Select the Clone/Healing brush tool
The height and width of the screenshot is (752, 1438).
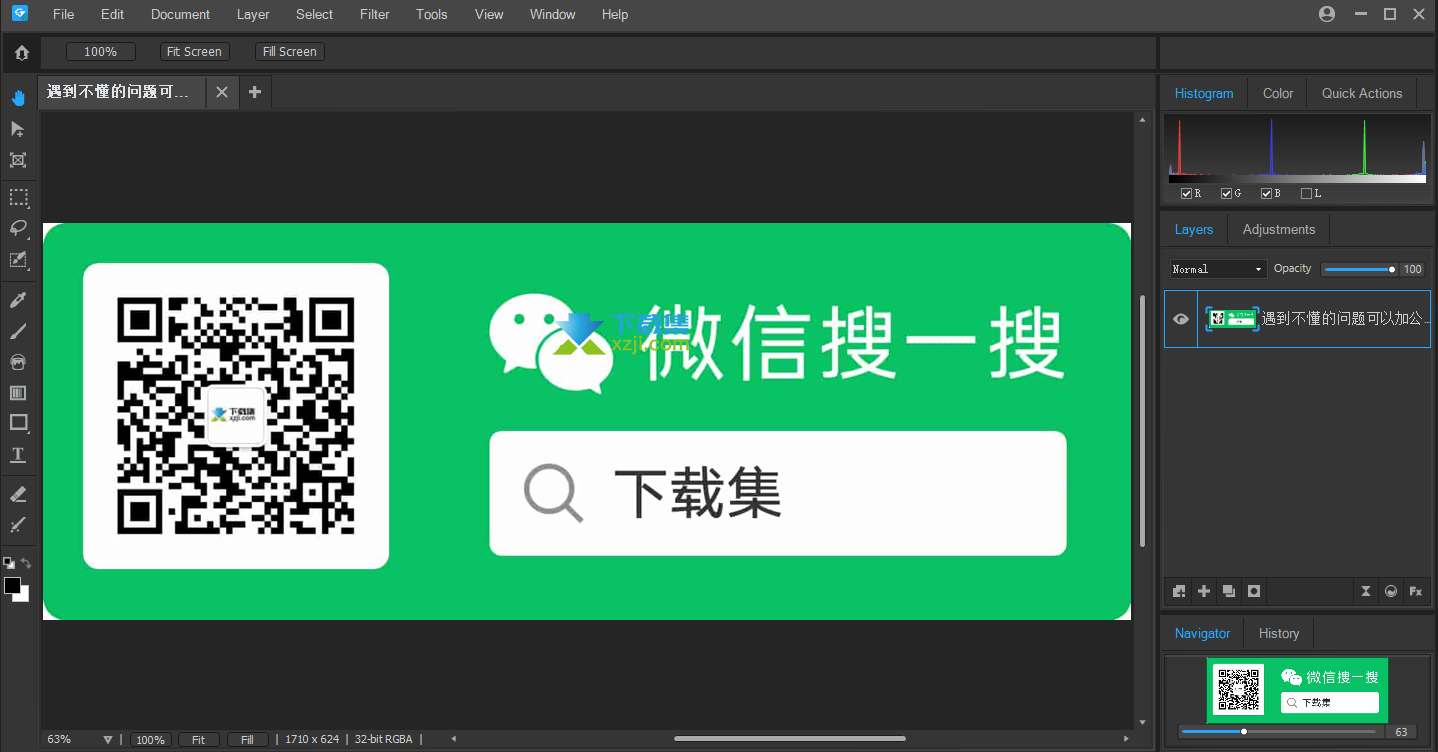coord(18,525)
